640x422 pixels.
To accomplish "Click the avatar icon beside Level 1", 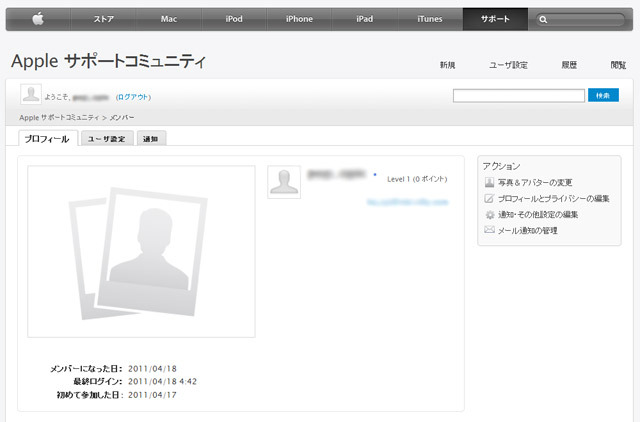I will [284, 182].
